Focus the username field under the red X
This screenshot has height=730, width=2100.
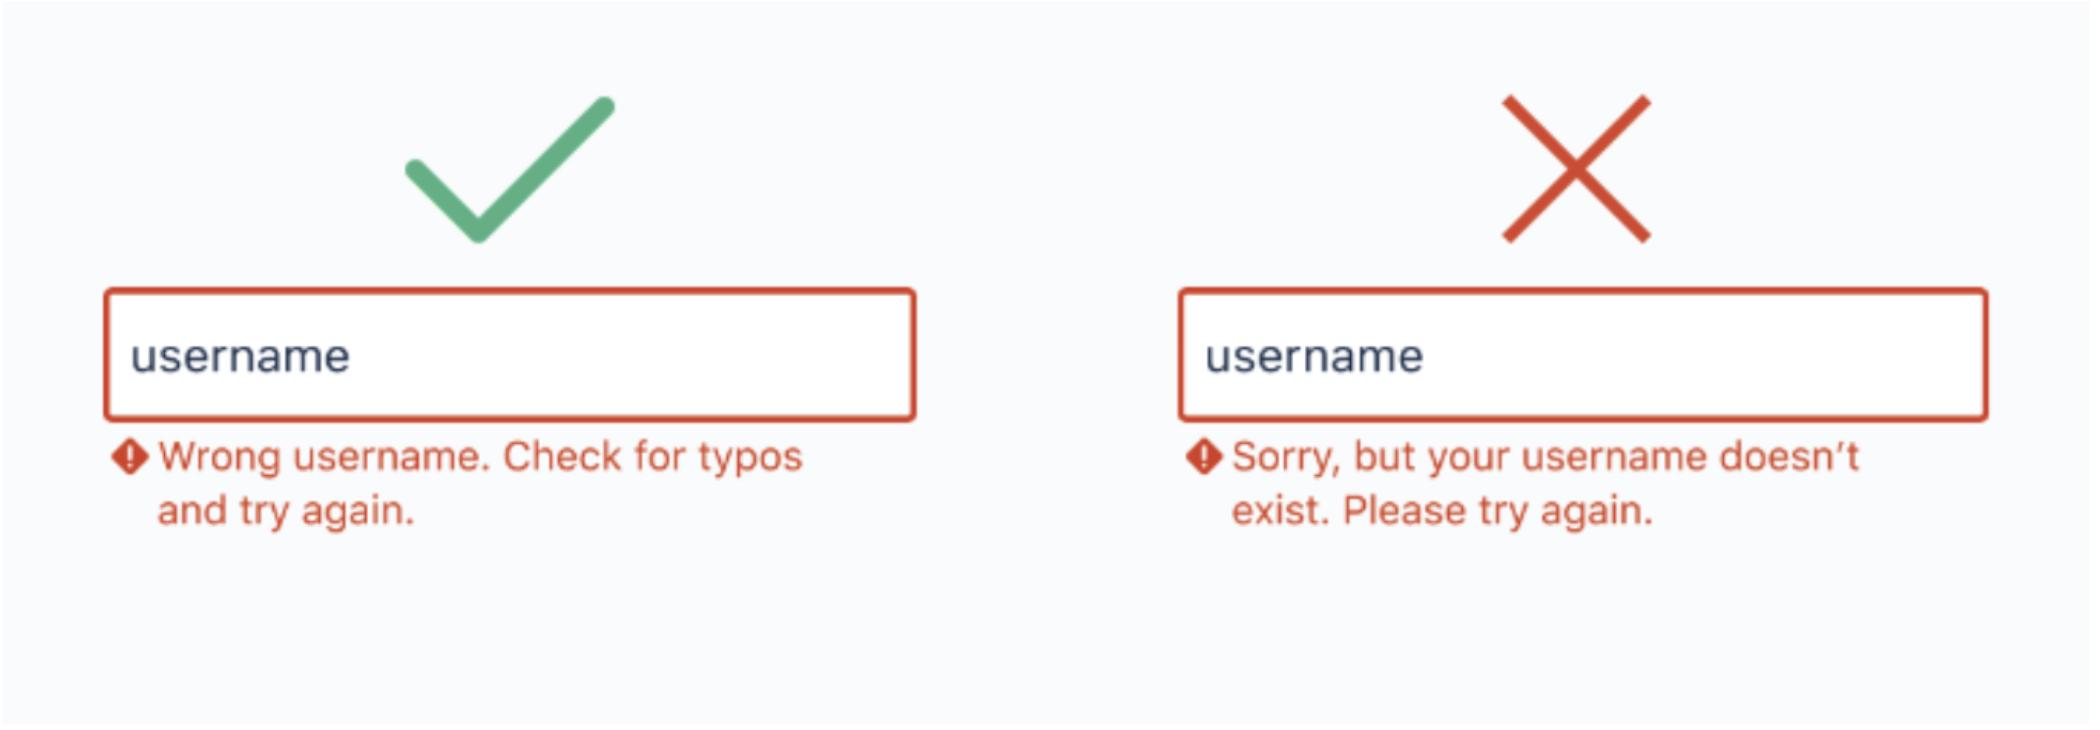click(x=1582, y=355)
